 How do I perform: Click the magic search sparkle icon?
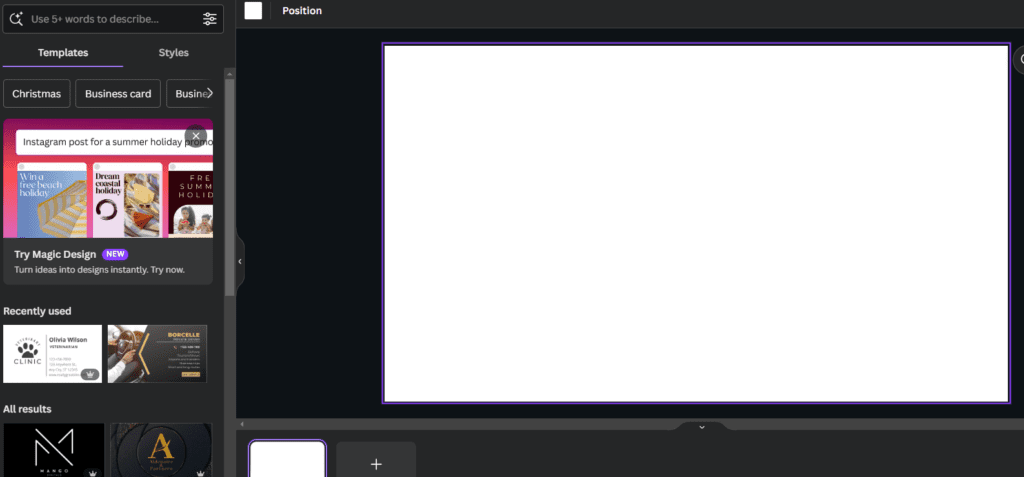16,19
